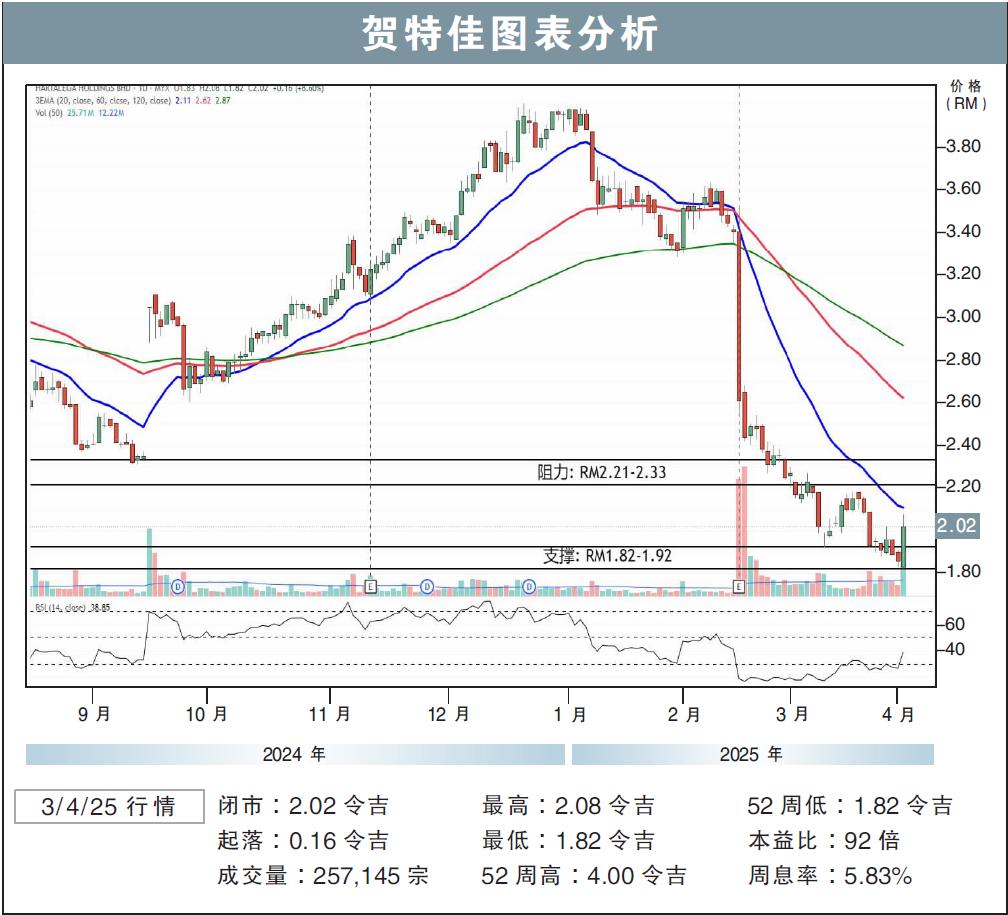The height and width of the screenshot is (915, 1008).
Task: Click the current price label 2.02
Action: (957, 526)
